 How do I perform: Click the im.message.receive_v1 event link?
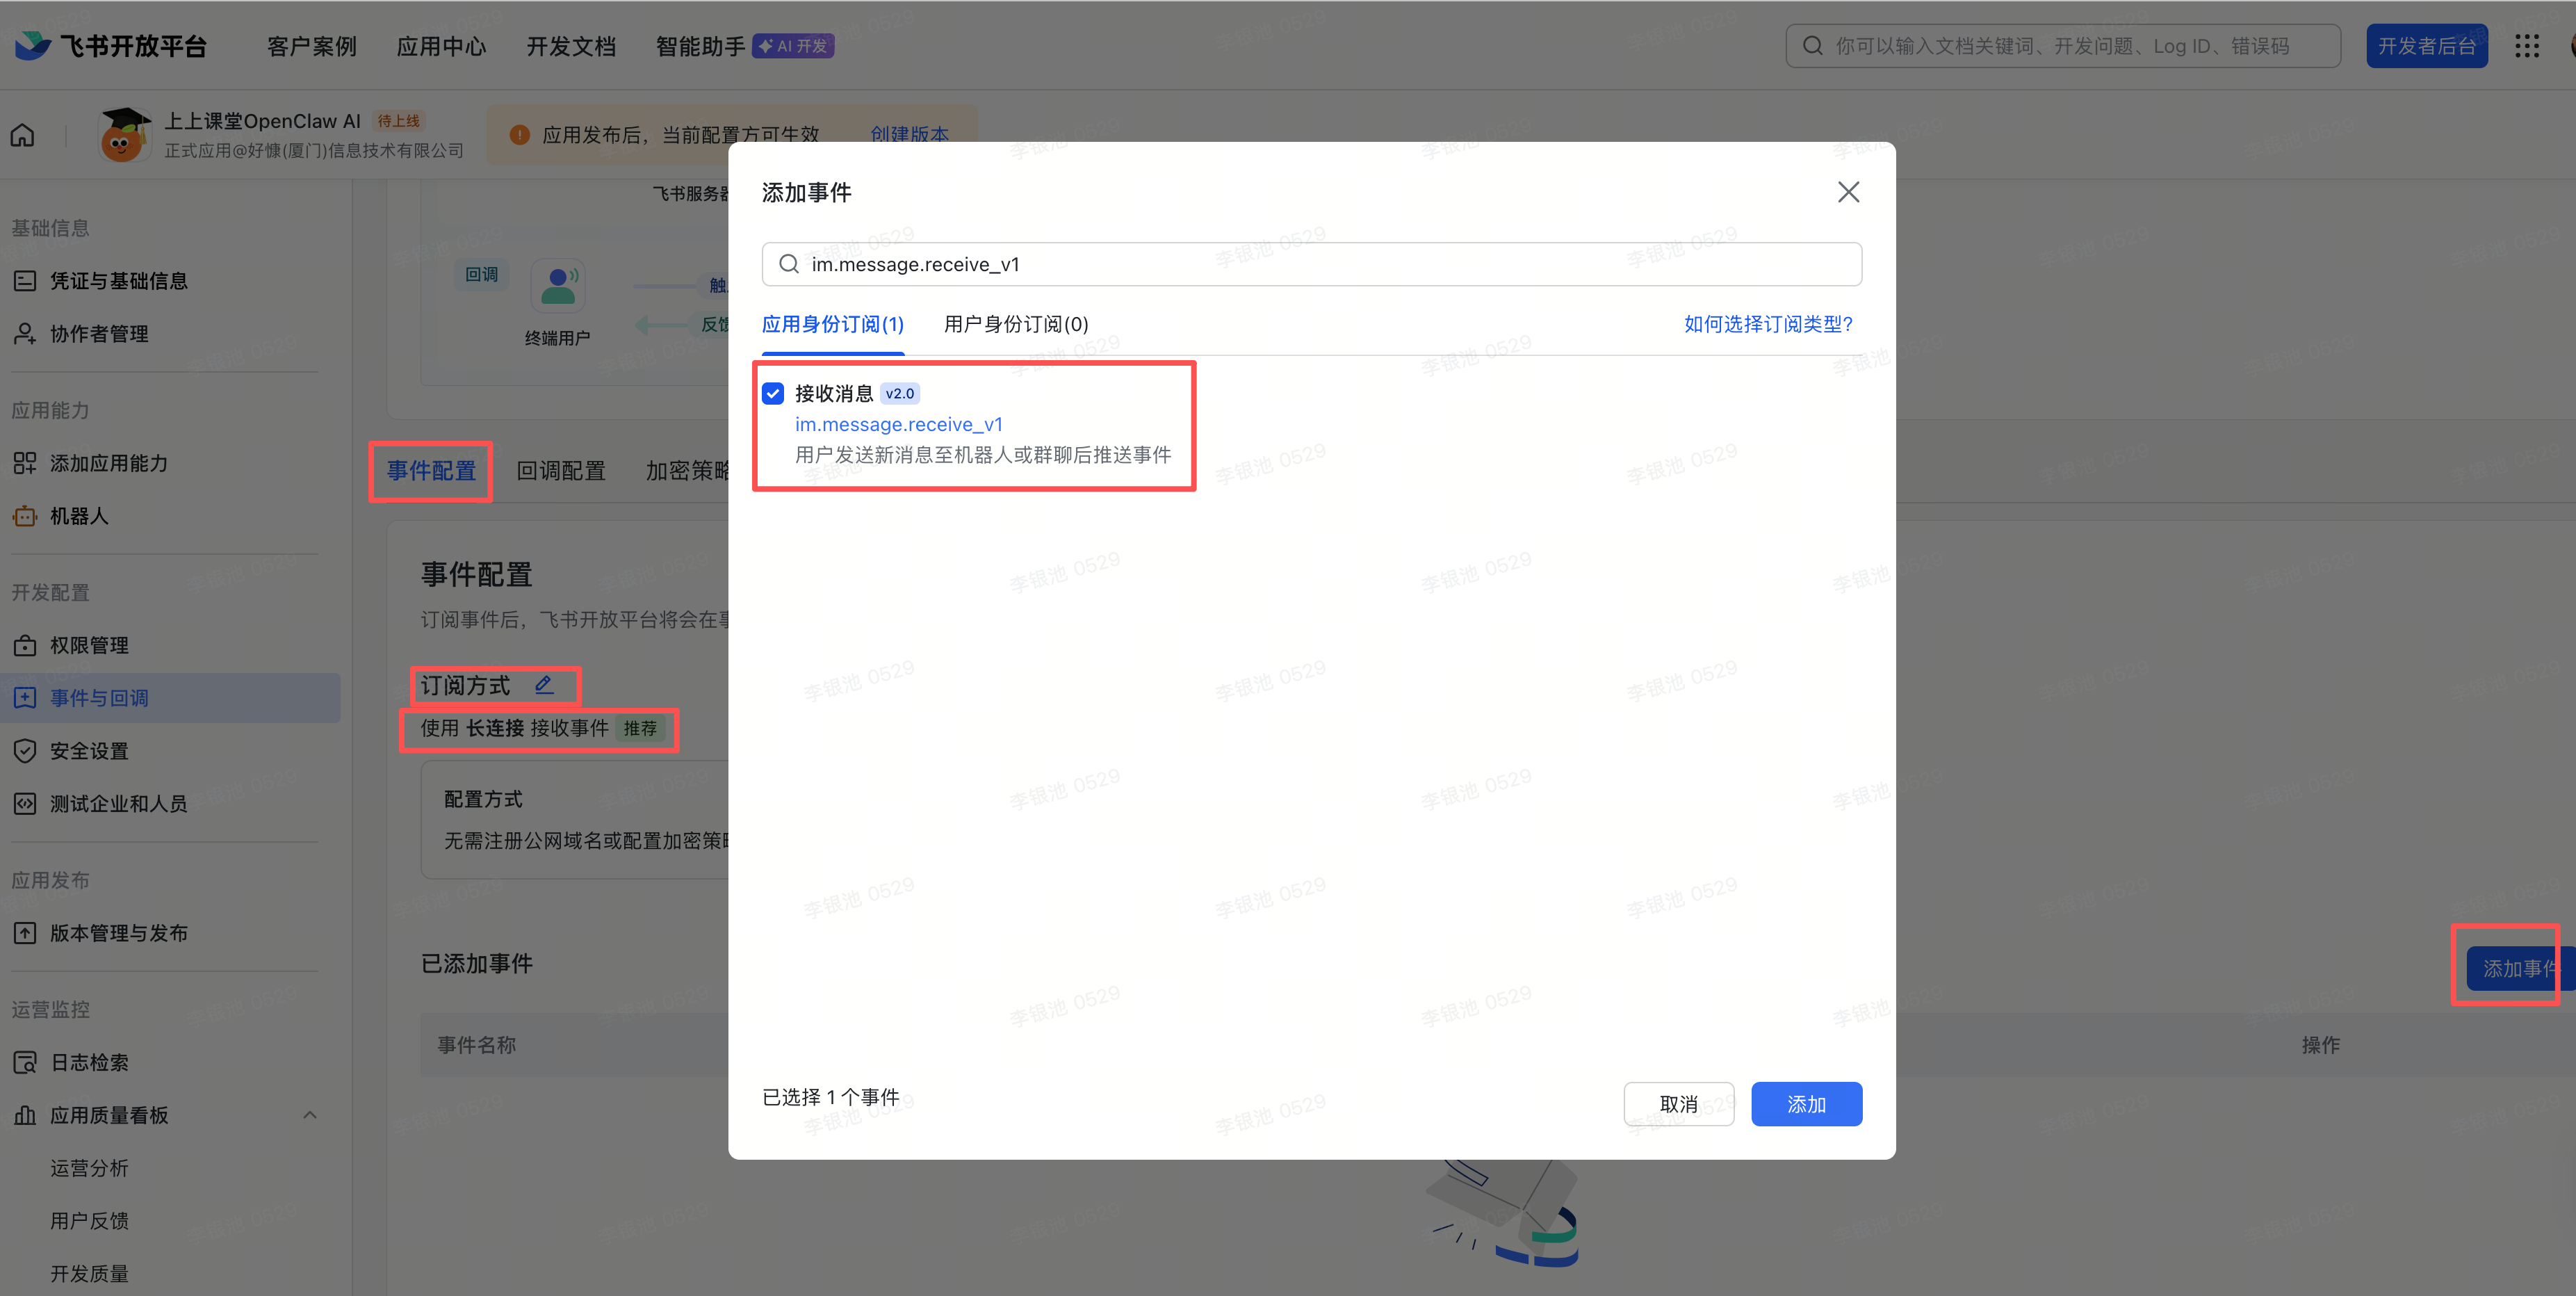pos(898,424)
